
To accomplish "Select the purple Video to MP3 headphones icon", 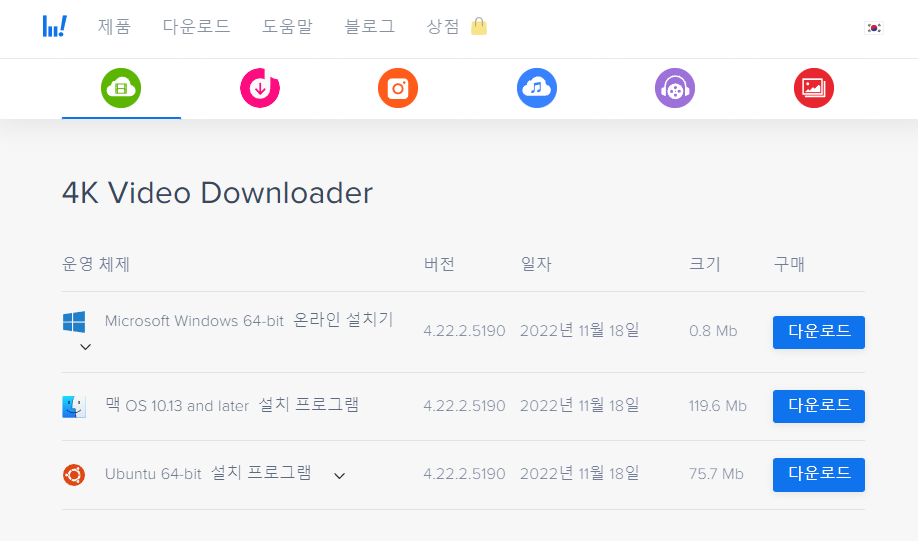I will (675, 88).
